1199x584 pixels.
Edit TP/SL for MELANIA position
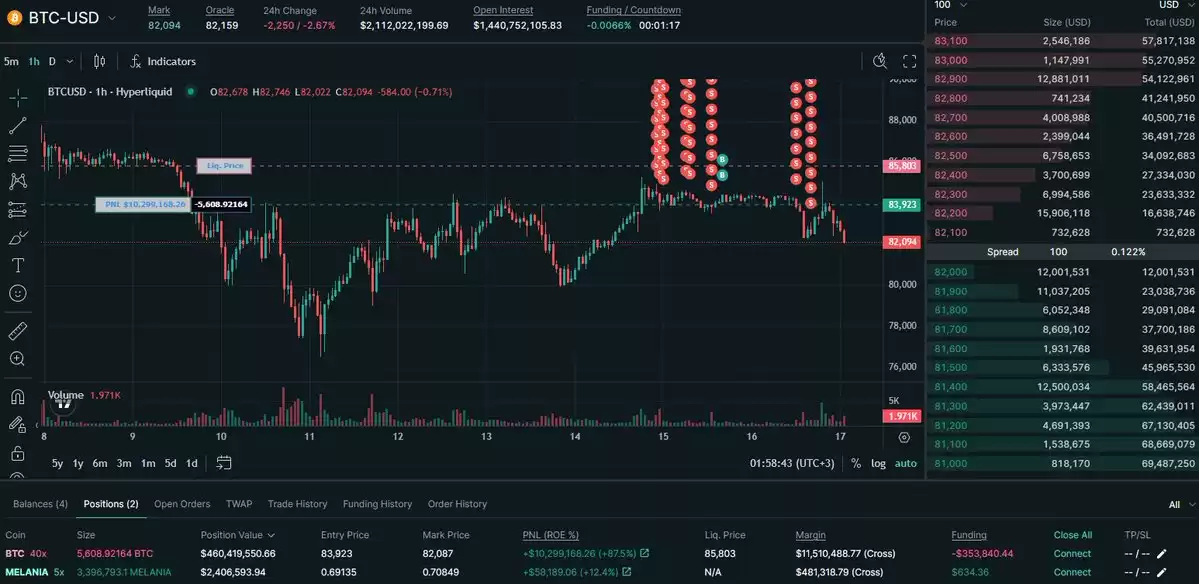(1162, 572)
